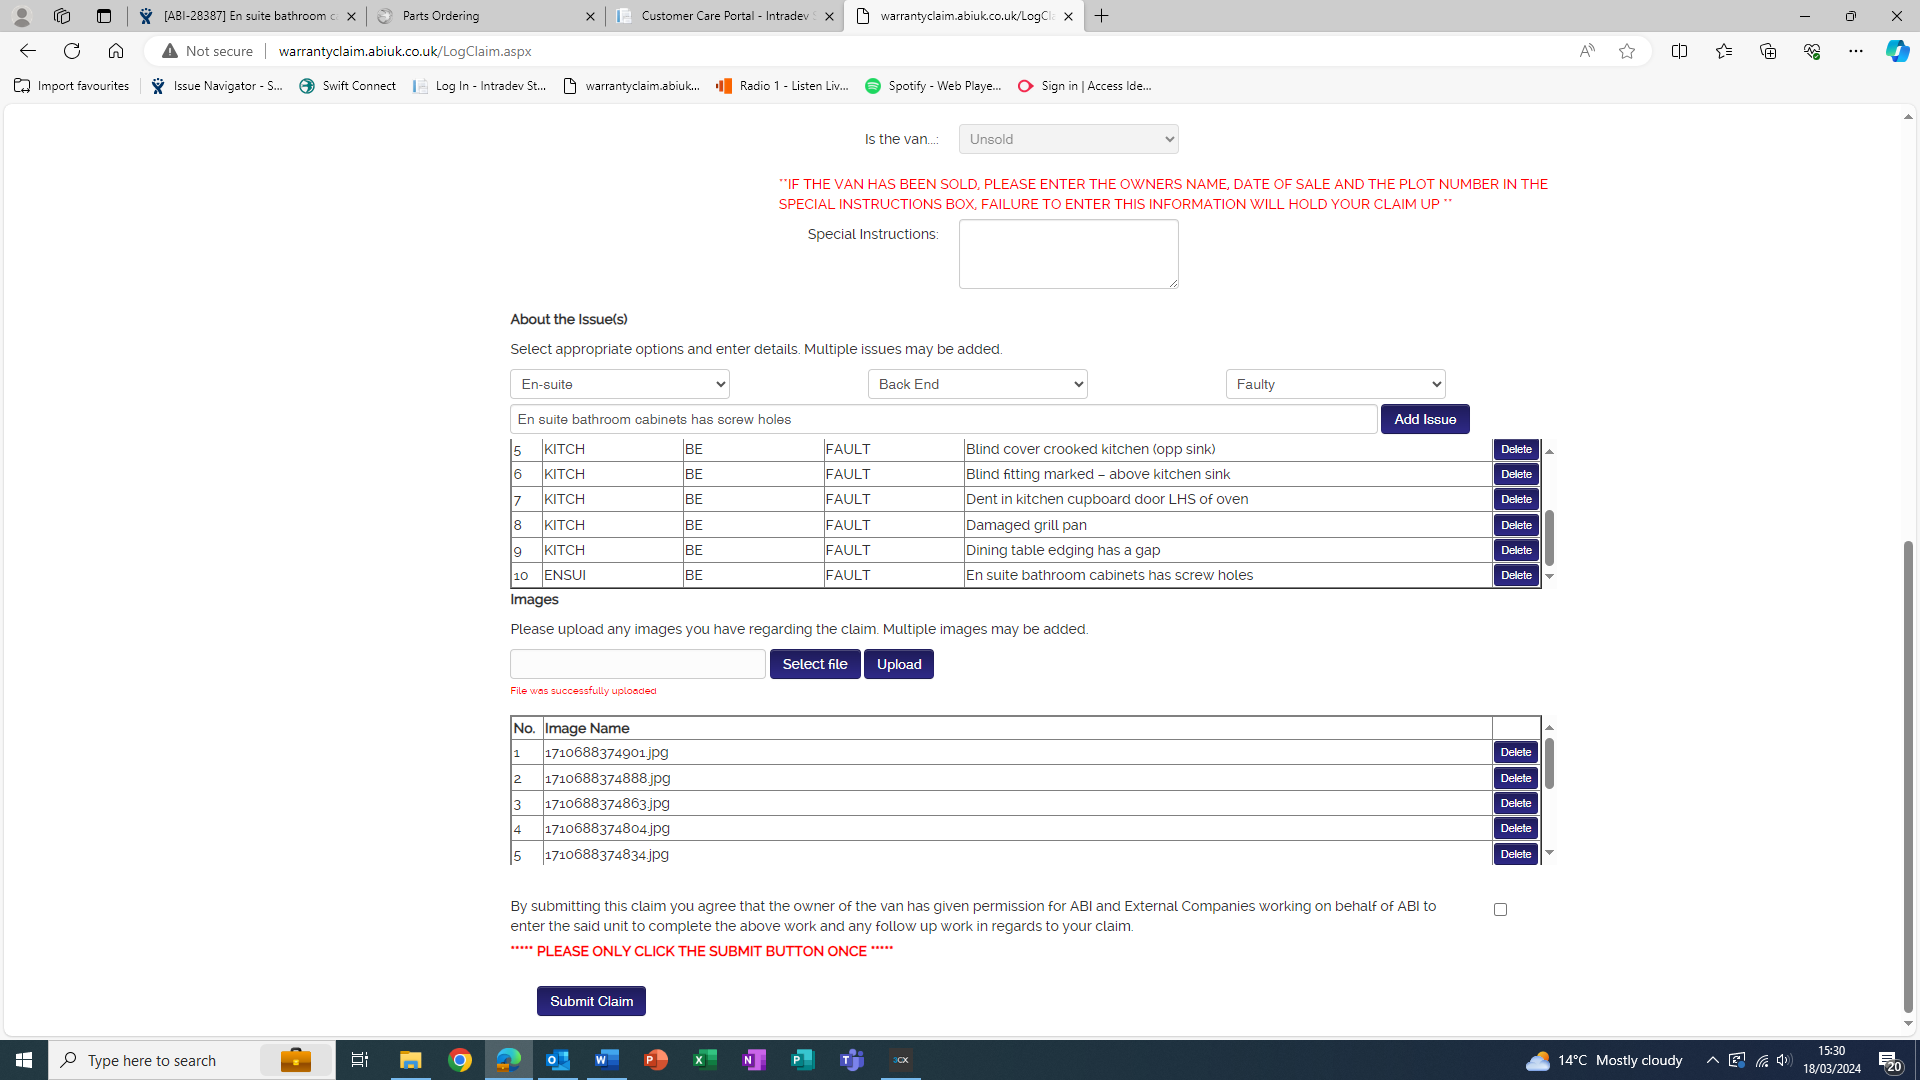Viewport: 1920px width, 1080px height.
Task: Expand the En-suite area dropdown
Action: [x=619, y=384]
